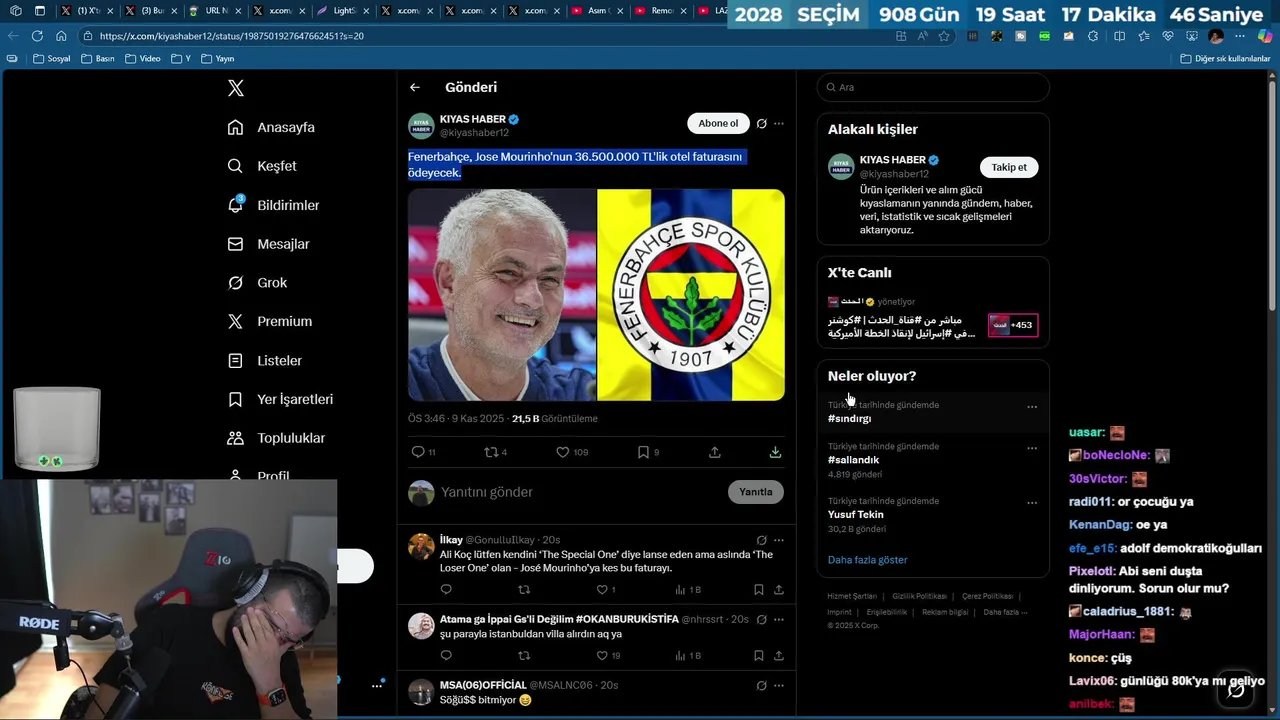Open Mesajlar in the sidebar
The height and width of the screenshot is (720, 1280).
click(x=268, y=244)
